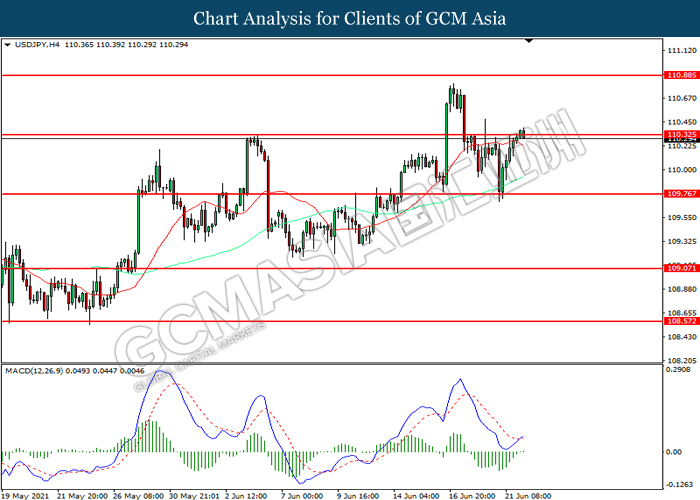Viewport: 700px width, 500px height.
Task: Click the 108.205 price axis value
Action: [682, 361]
